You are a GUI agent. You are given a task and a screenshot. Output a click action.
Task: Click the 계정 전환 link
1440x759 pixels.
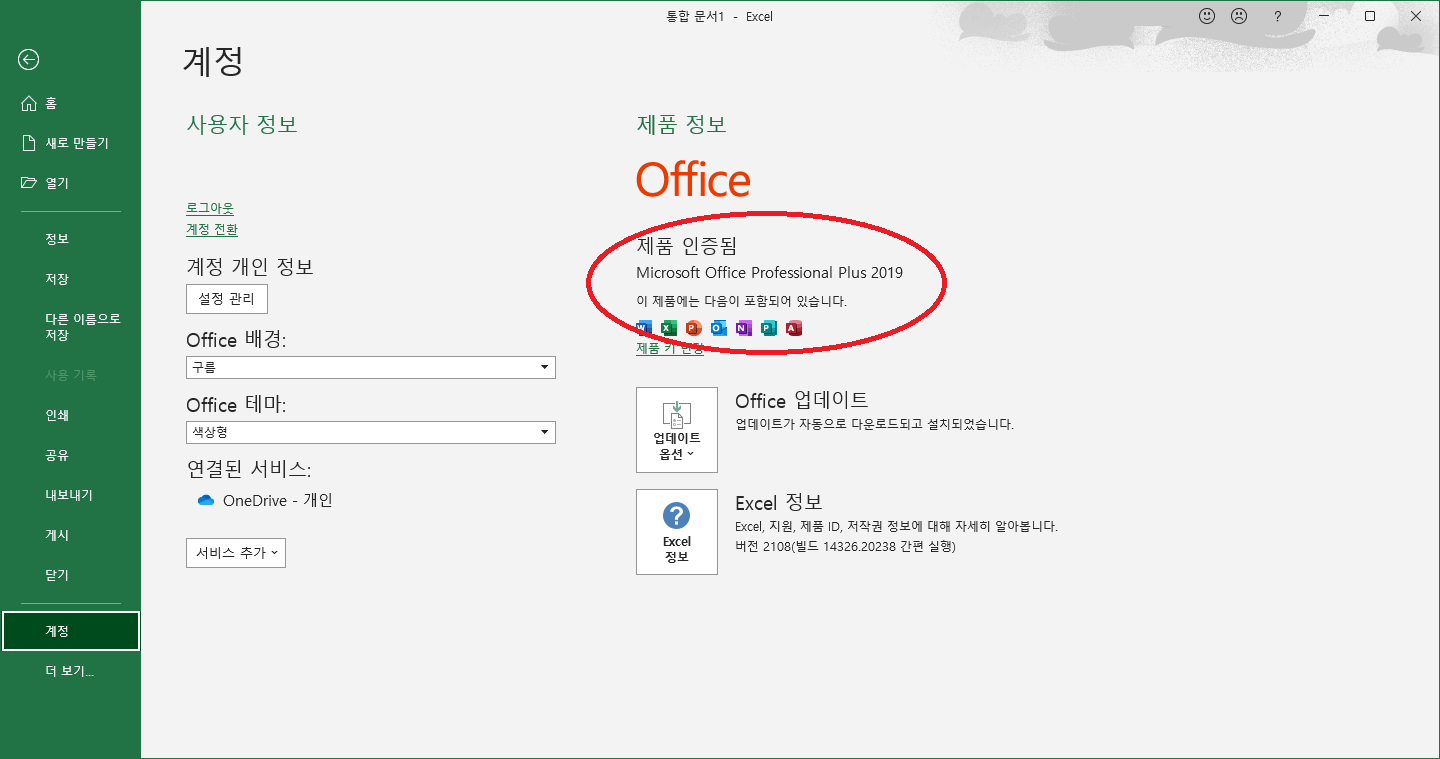(x=212, y=229)
